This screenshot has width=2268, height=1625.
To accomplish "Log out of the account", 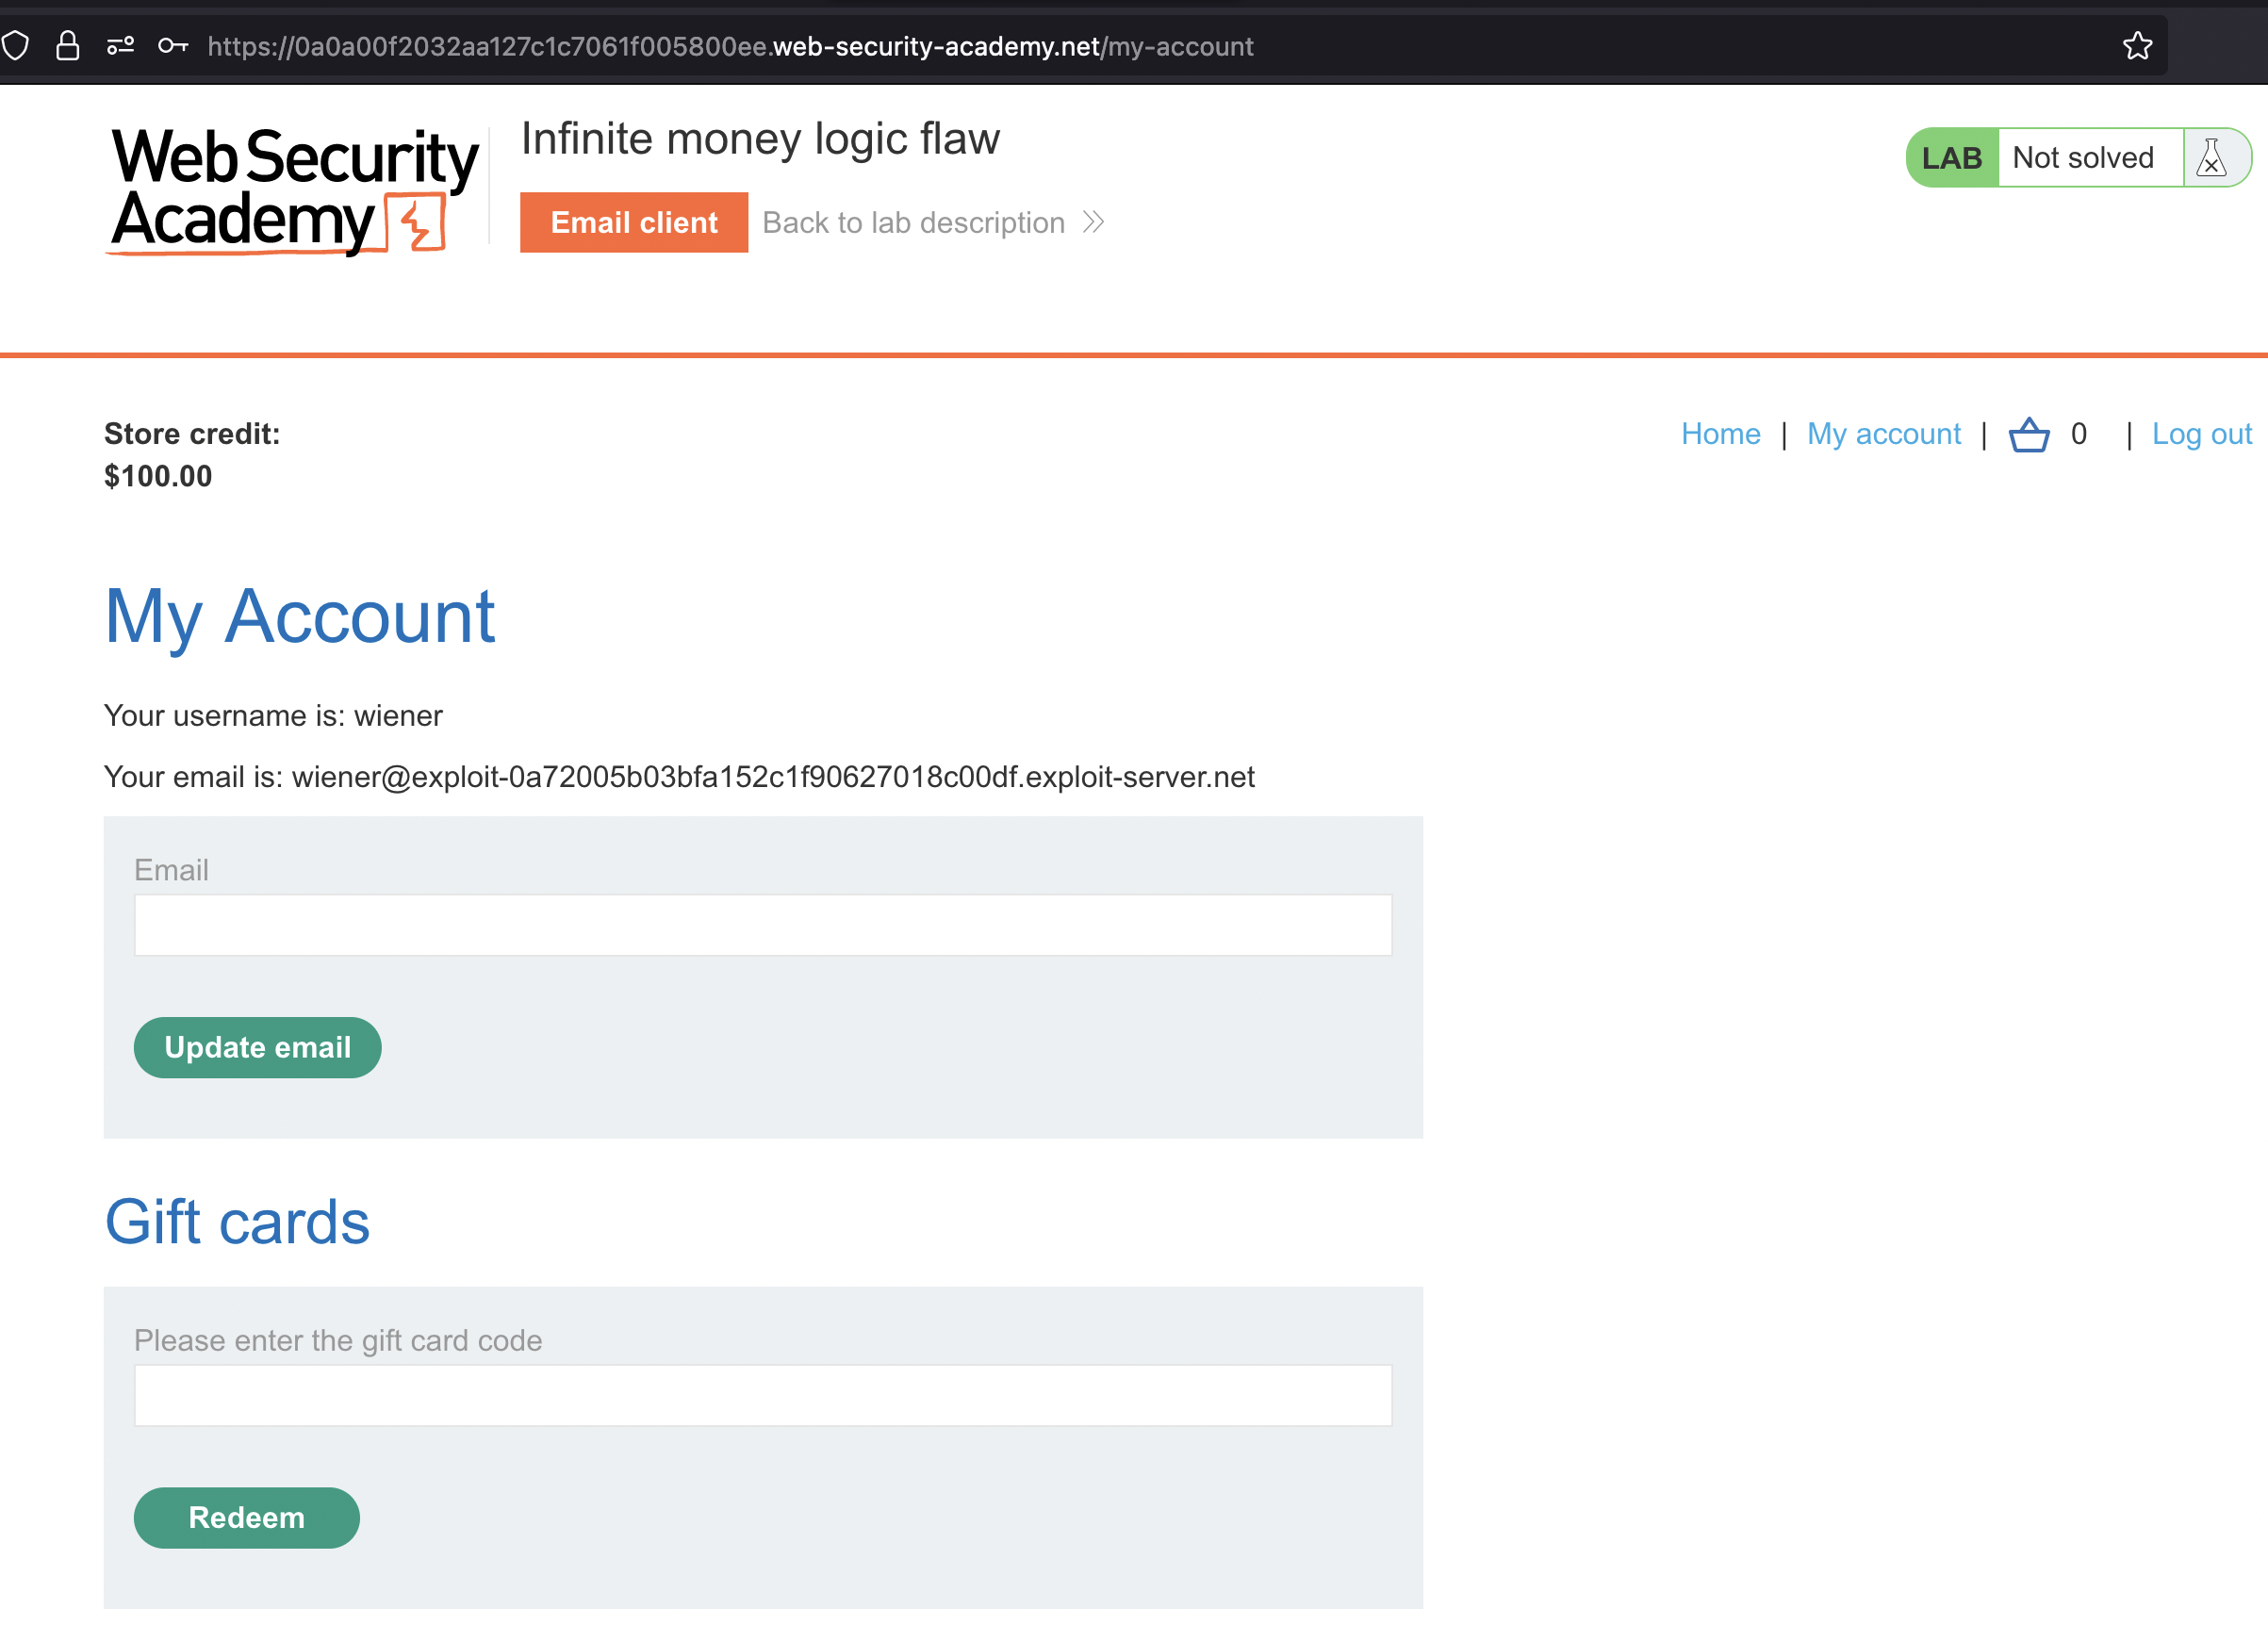I will (2201, 434).
